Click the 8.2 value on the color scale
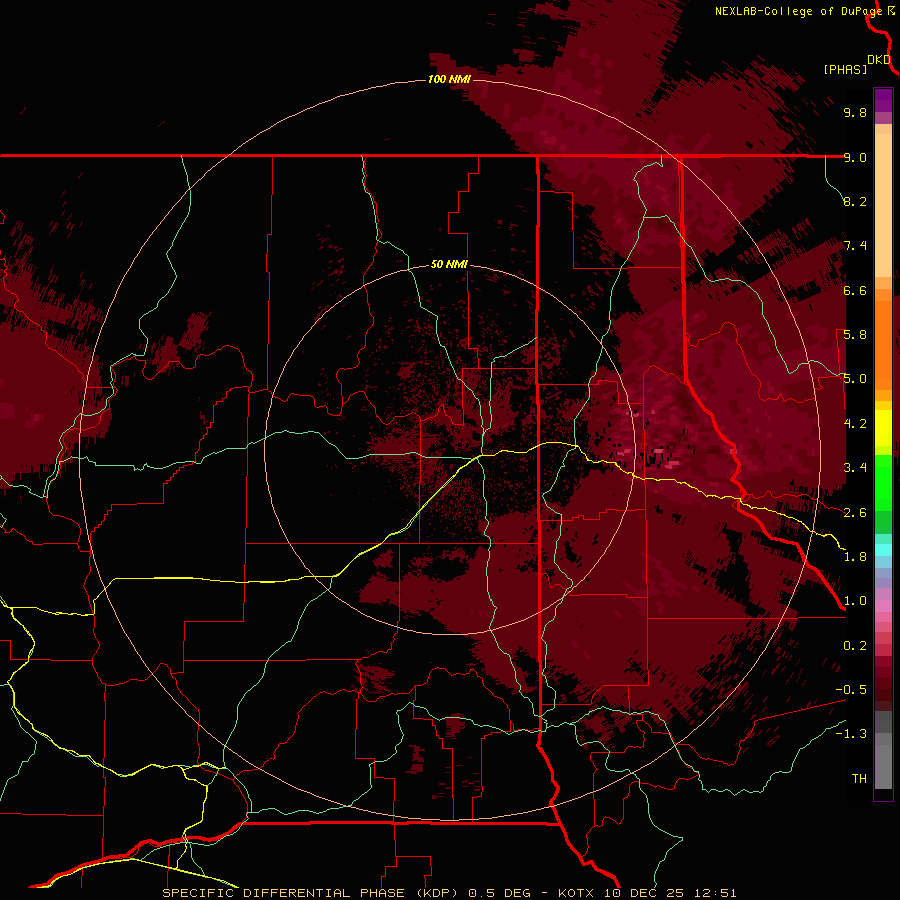The image size is (900, 900). [x=855, y=201]
